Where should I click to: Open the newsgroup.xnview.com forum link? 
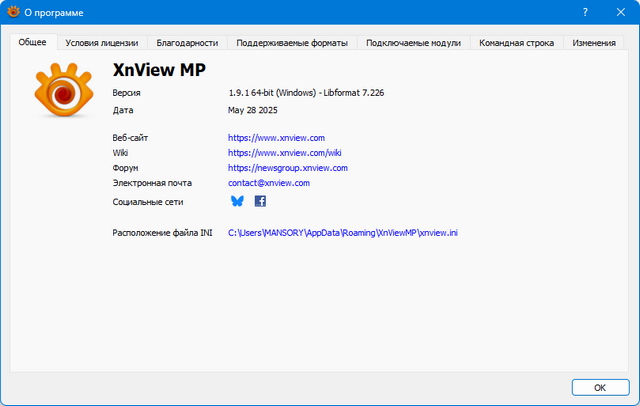tap(288, 168)
